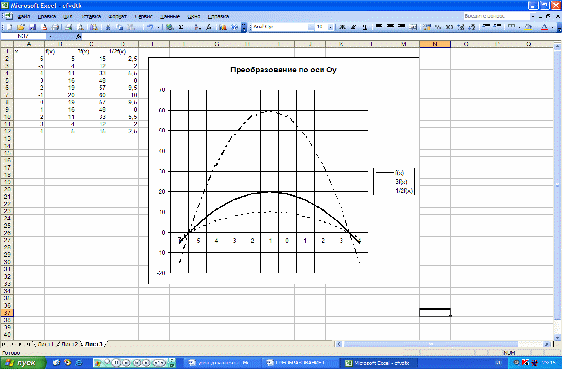This screenshot has height=370, width=563.
Task: Click the Name Box cell reference field
Action: pos(24,36)
